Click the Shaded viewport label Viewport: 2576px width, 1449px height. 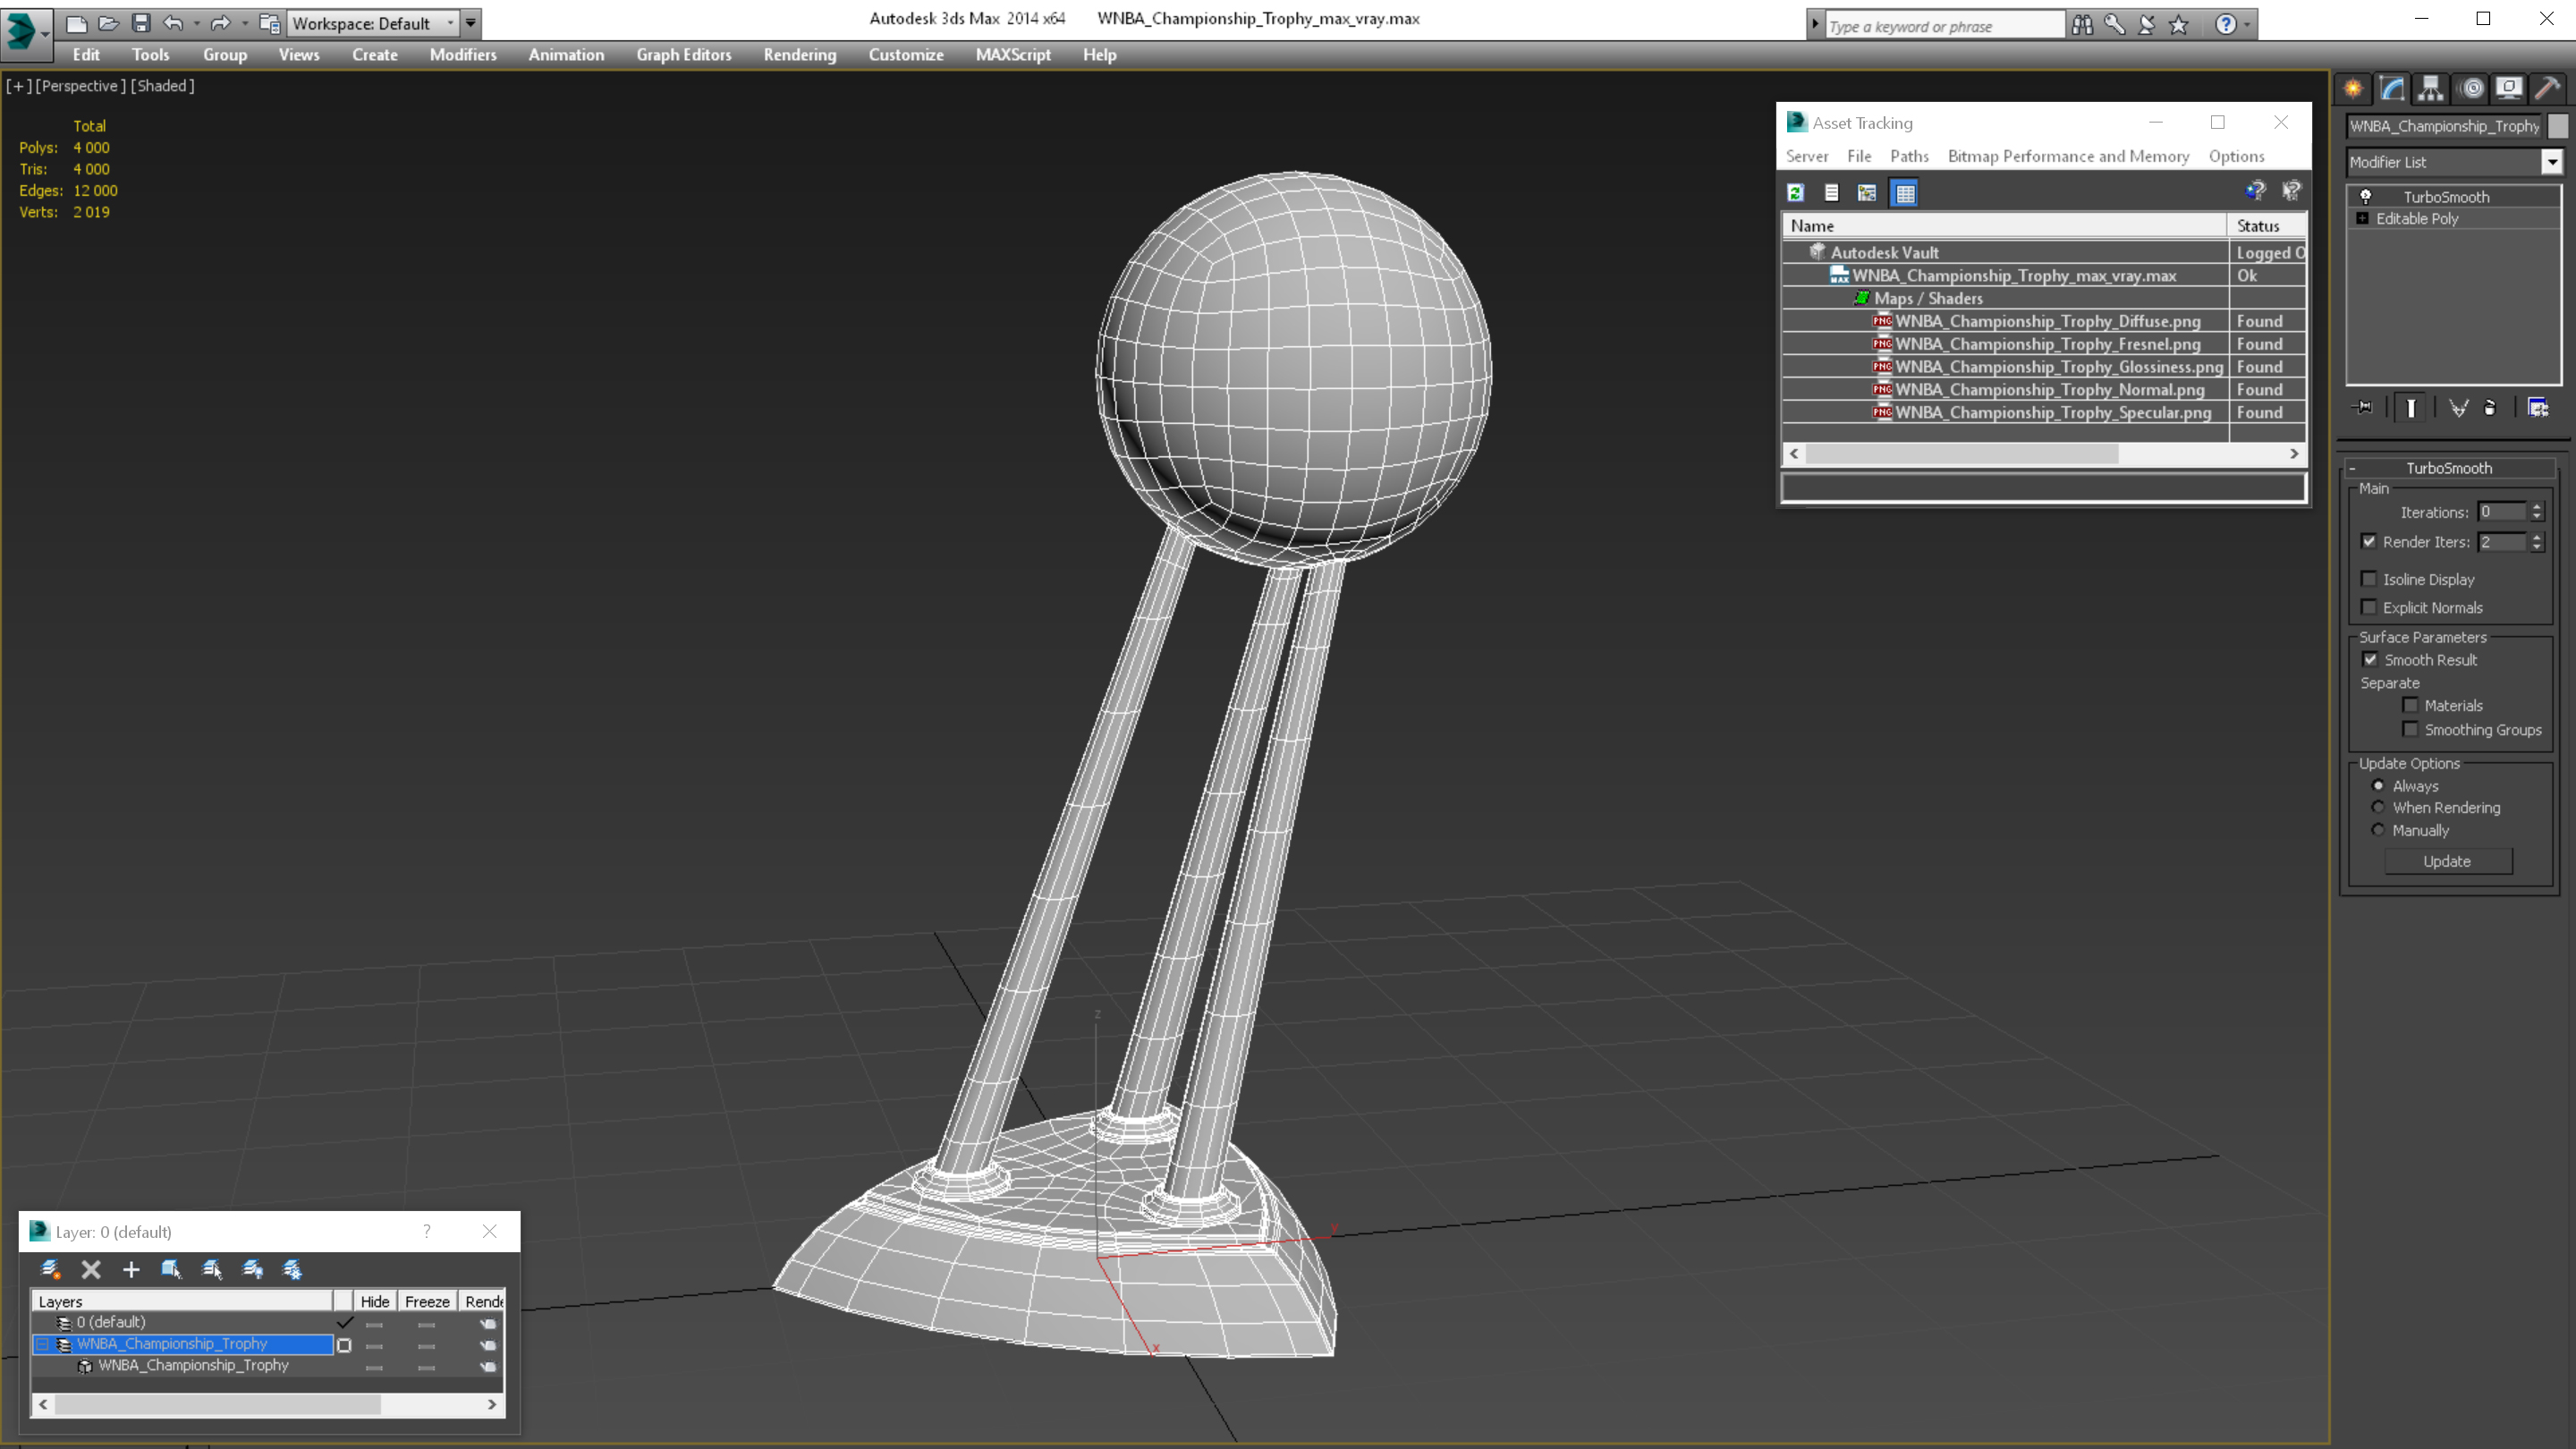pyautogui.click(x=163, y=86)
